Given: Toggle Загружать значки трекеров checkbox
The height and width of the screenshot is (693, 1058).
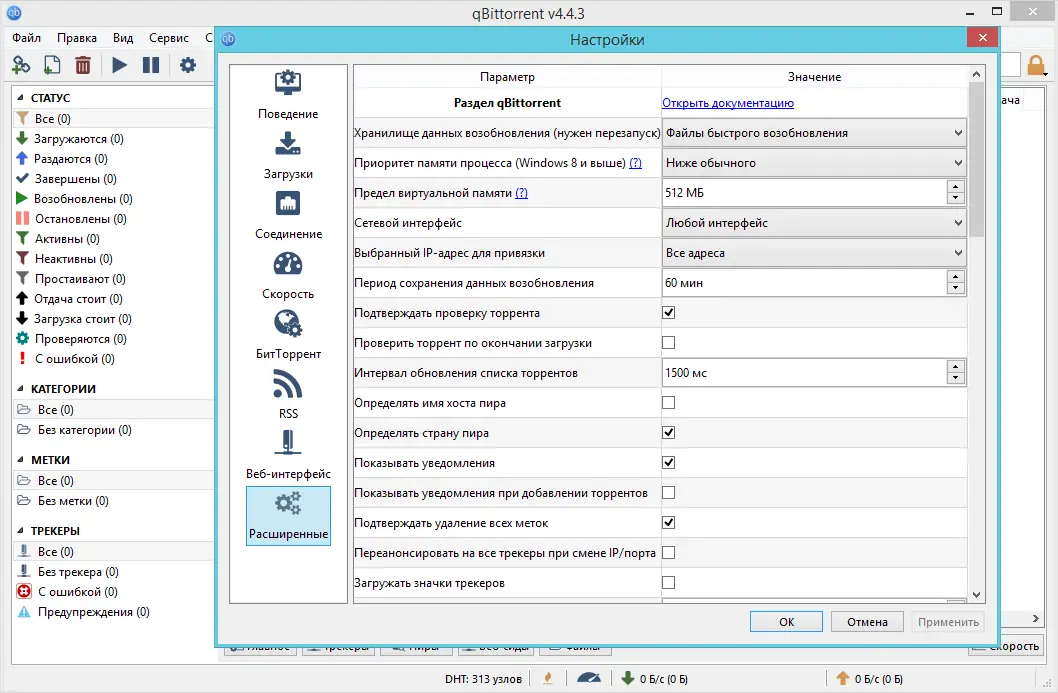Looking at the screenshot, I should coord(668,582).
